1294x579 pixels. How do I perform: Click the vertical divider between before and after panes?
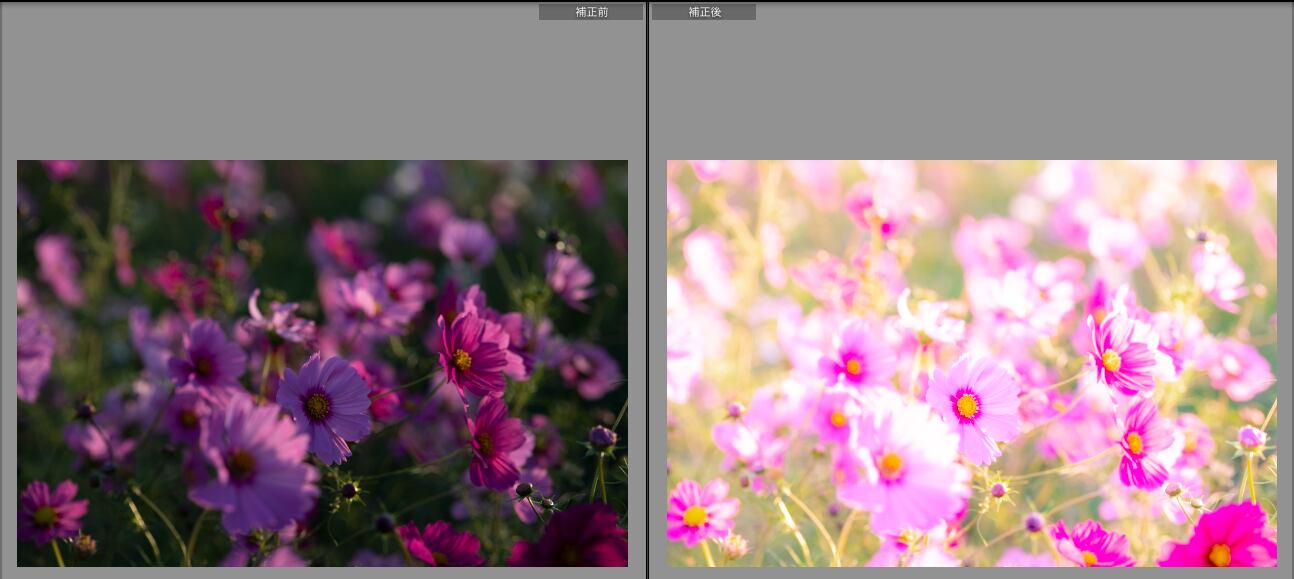tap(648, 290)
